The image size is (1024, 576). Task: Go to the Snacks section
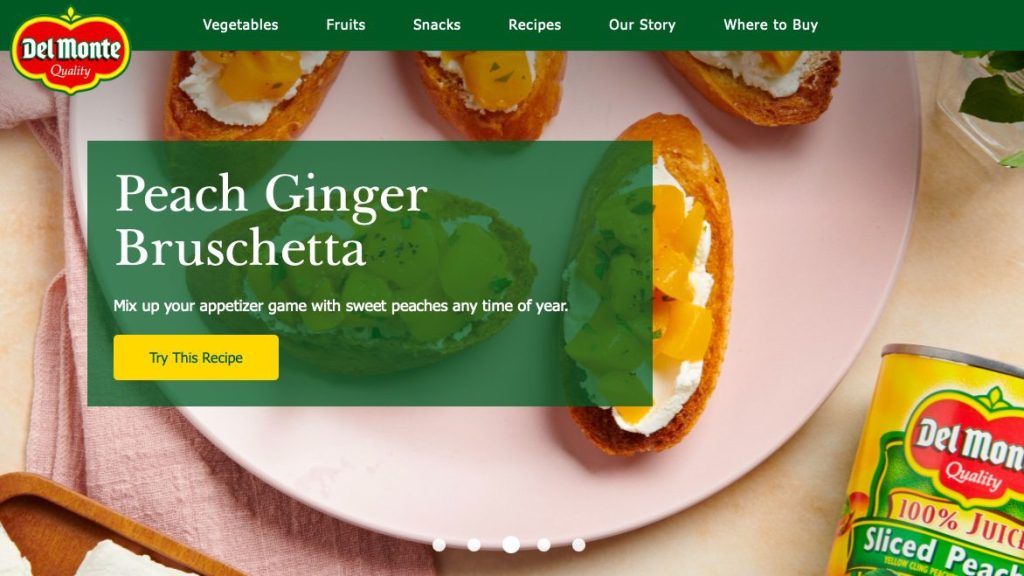437,25
